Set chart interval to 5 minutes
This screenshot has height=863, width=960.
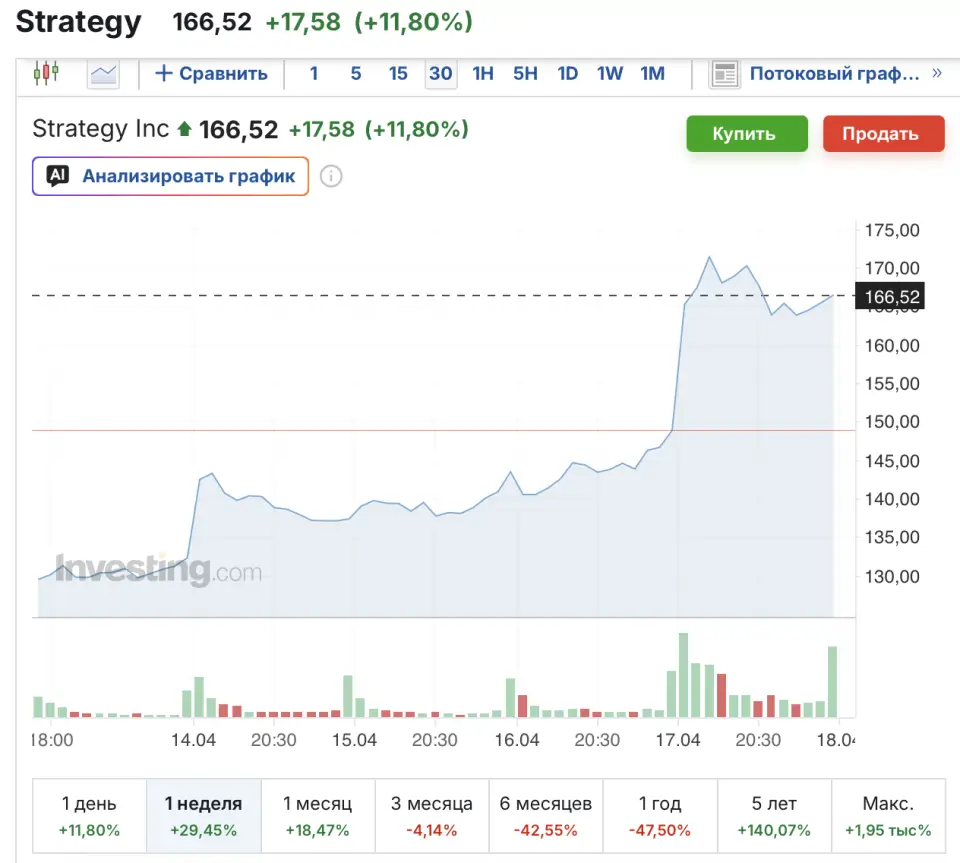pos(356,74)
